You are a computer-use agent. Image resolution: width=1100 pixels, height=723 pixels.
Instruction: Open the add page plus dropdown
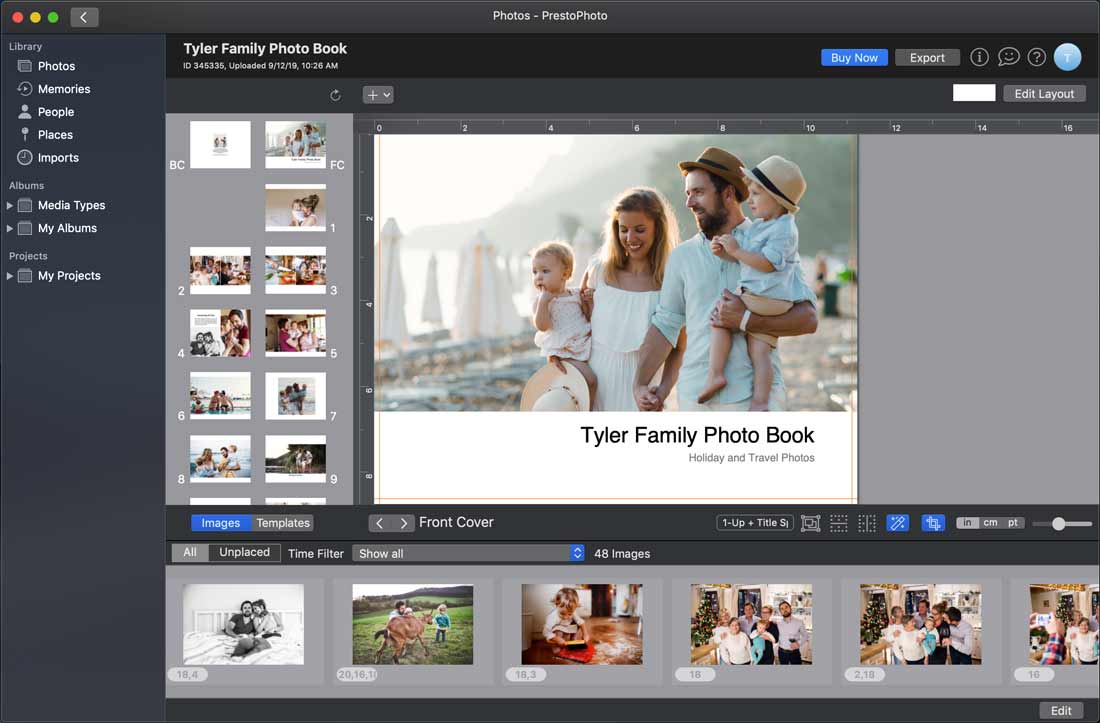pos(377,95)
